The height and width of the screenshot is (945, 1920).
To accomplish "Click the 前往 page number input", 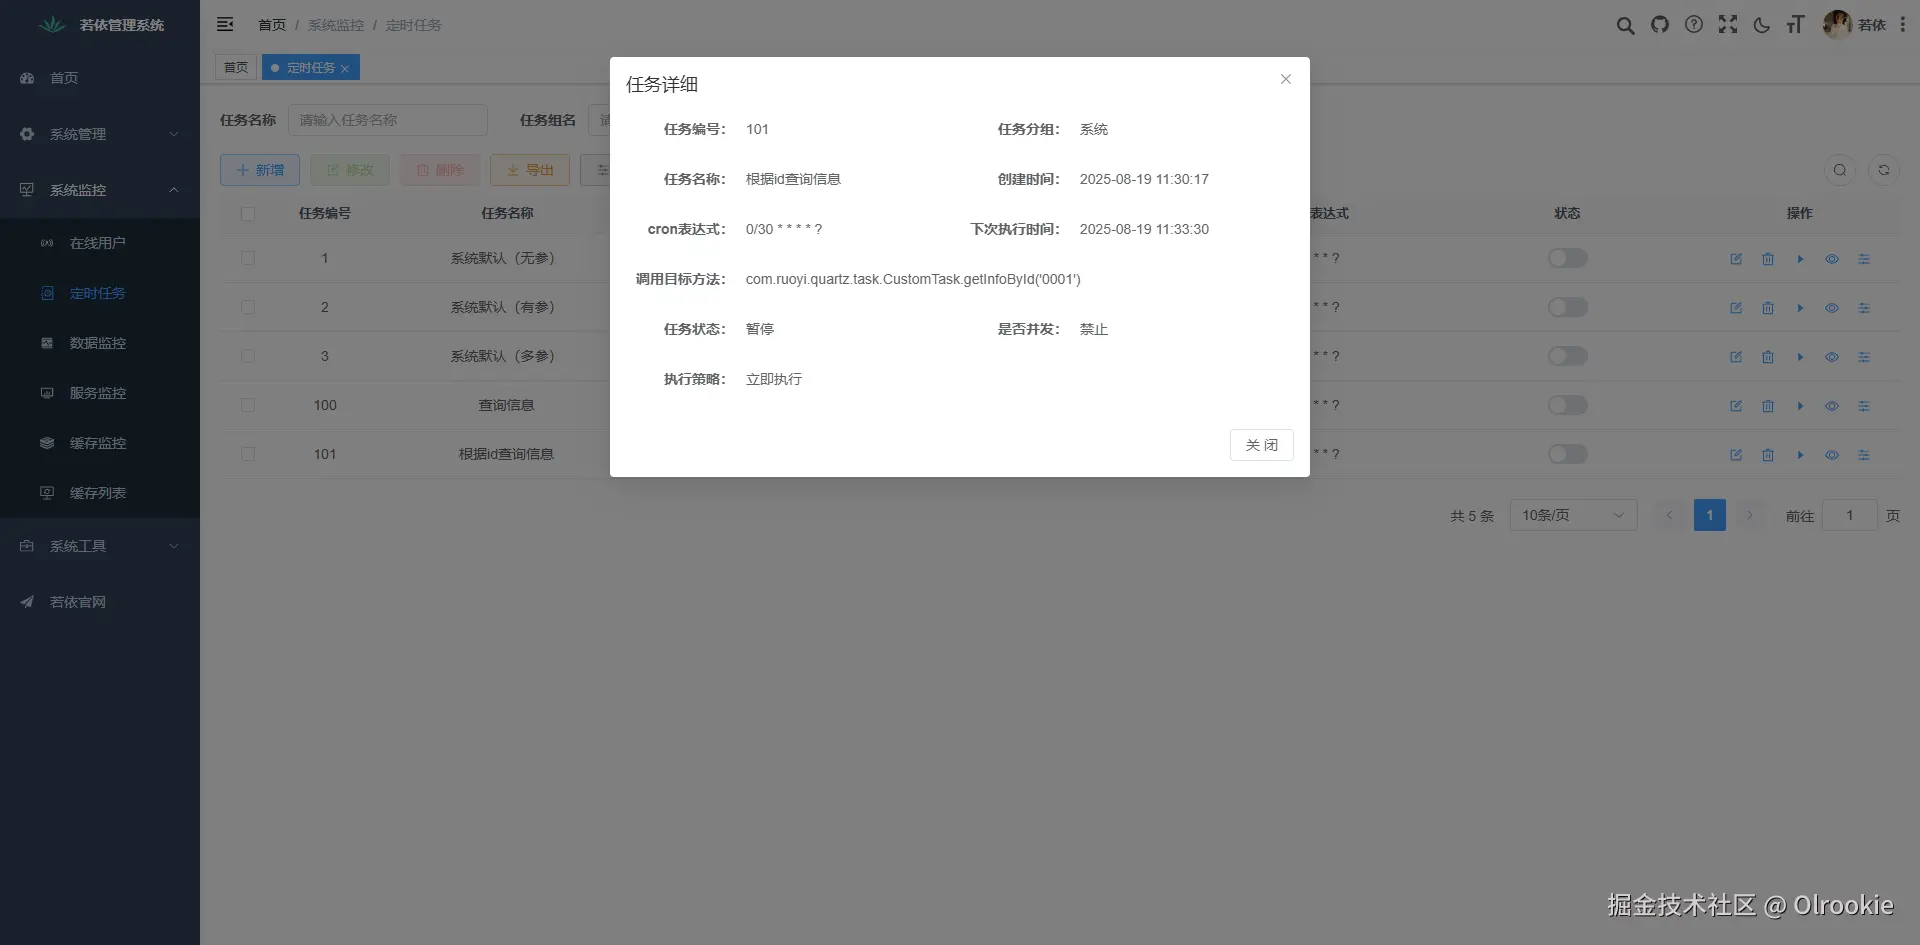I will pos(1850,515).
